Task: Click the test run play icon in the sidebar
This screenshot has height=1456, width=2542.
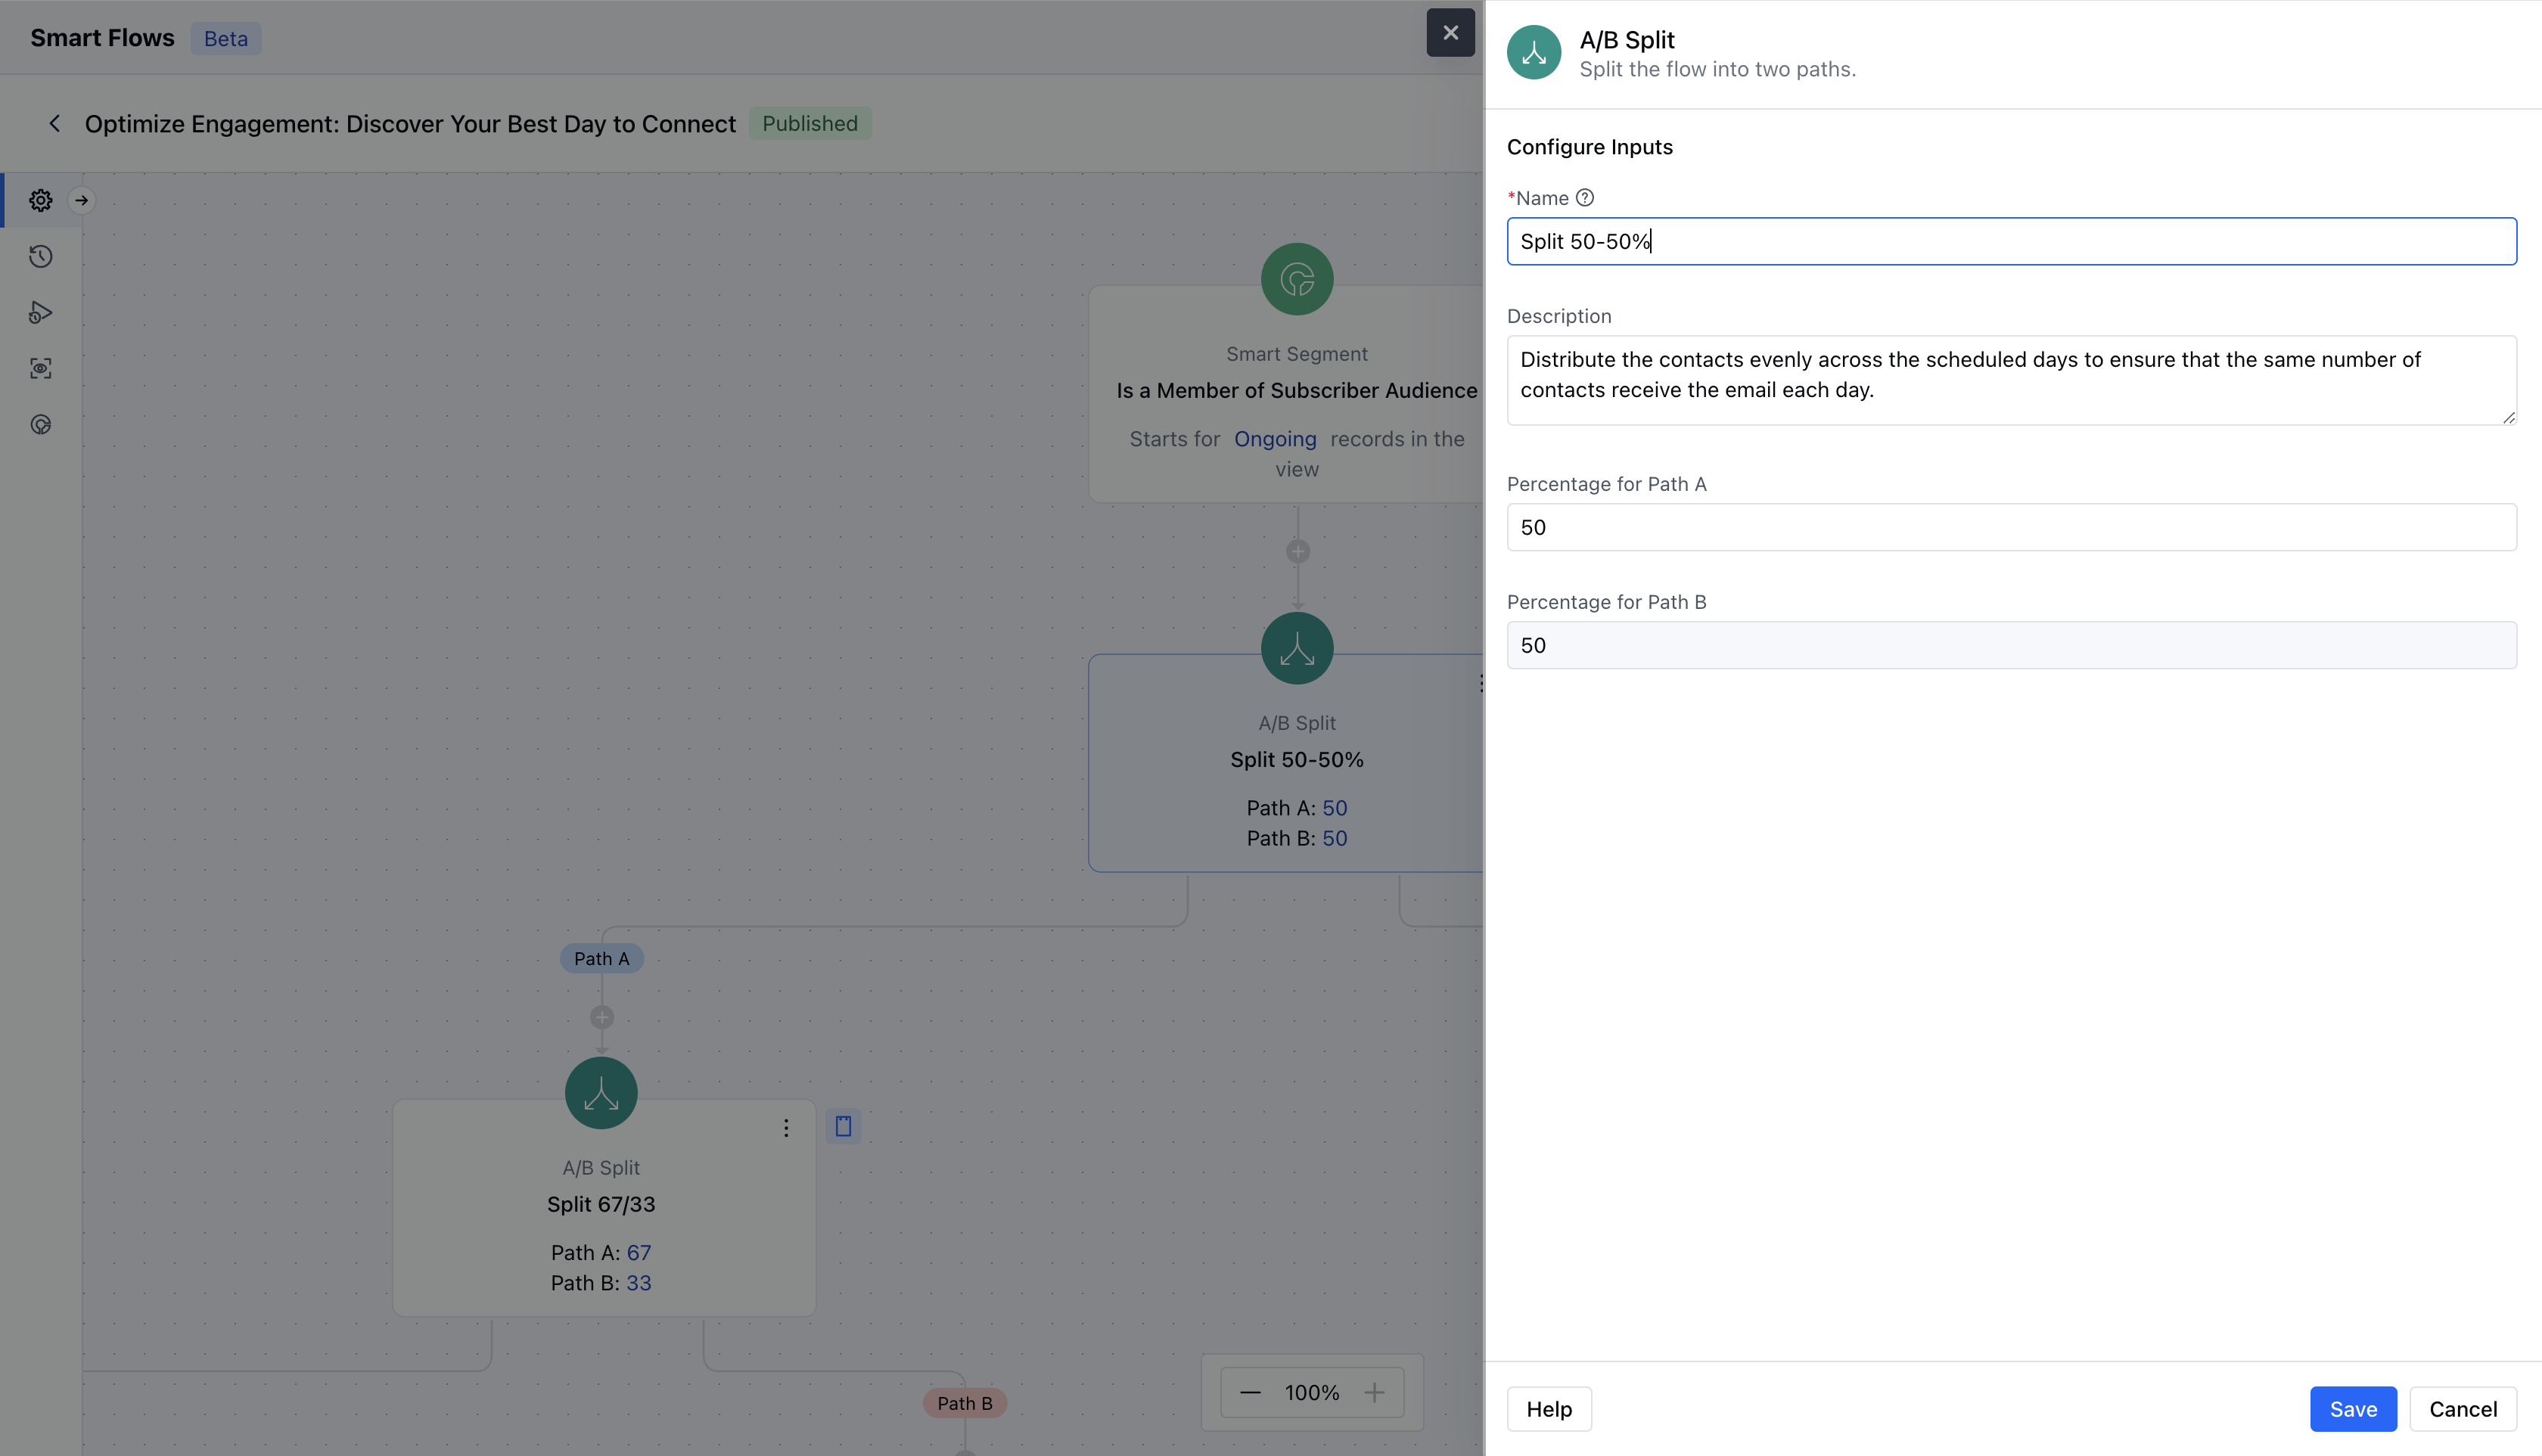Action: (40, 313)
